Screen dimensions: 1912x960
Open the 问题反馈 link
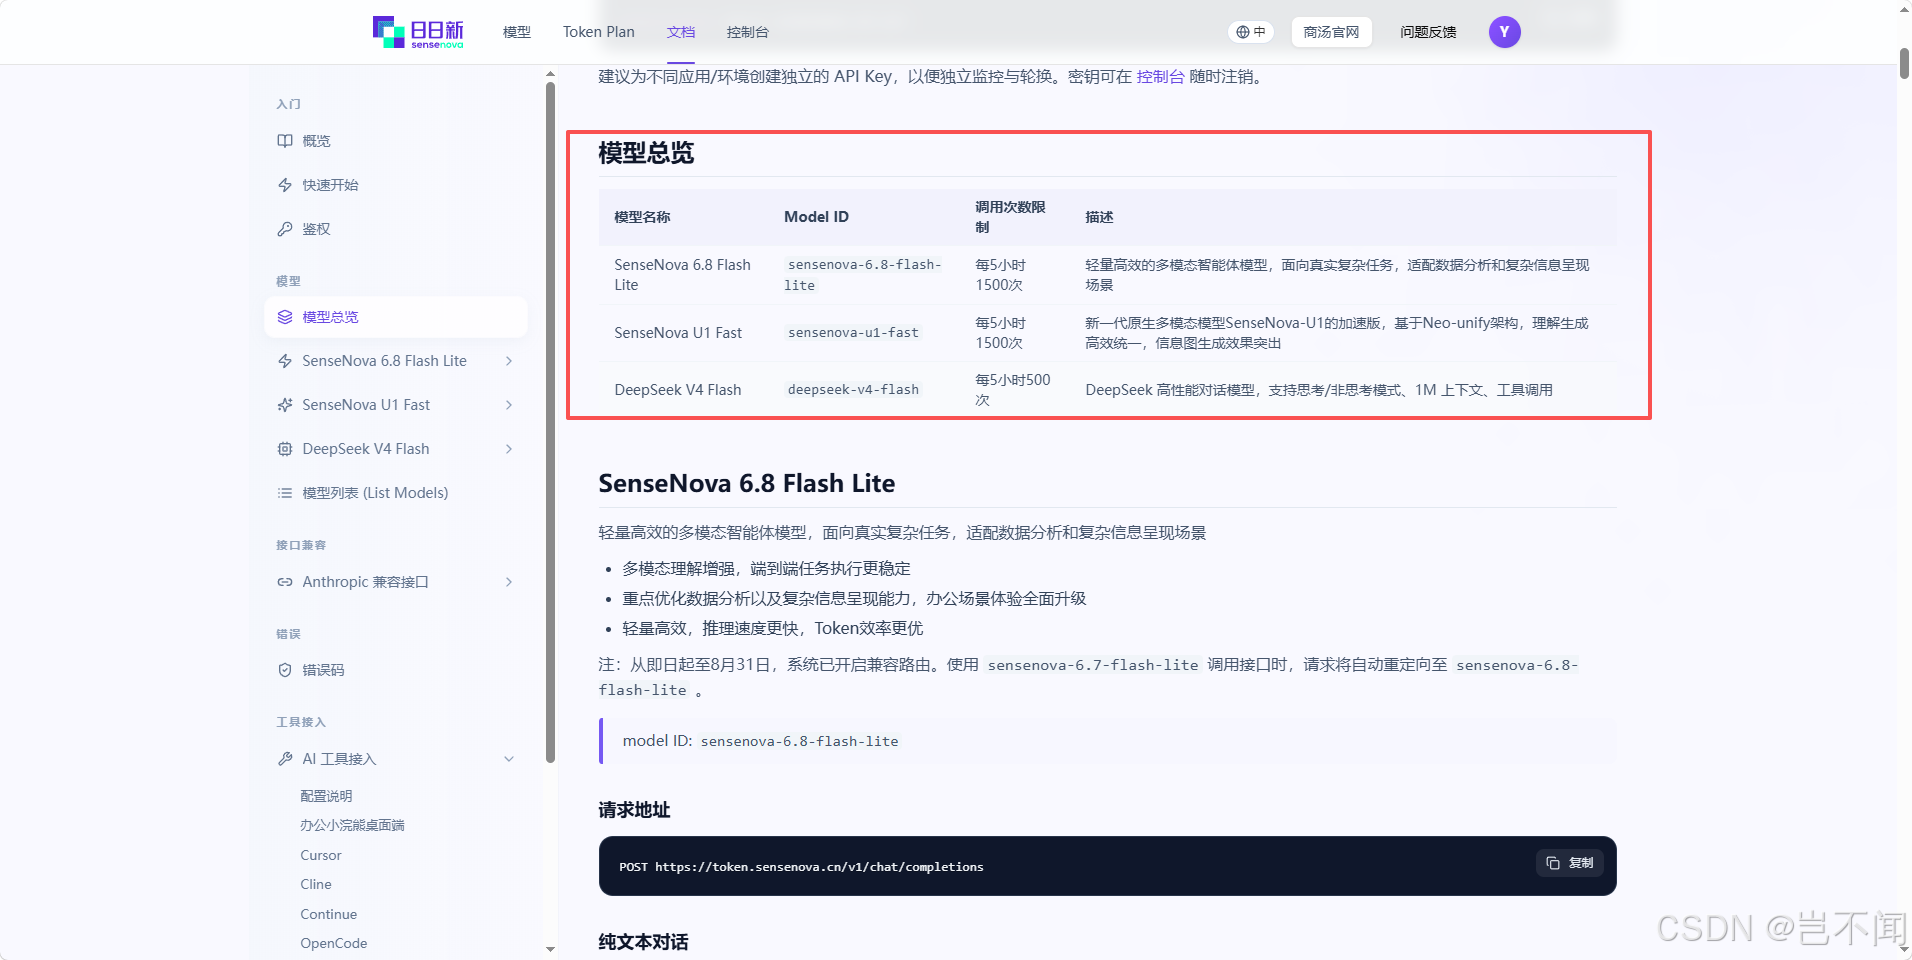[1428, 32]
